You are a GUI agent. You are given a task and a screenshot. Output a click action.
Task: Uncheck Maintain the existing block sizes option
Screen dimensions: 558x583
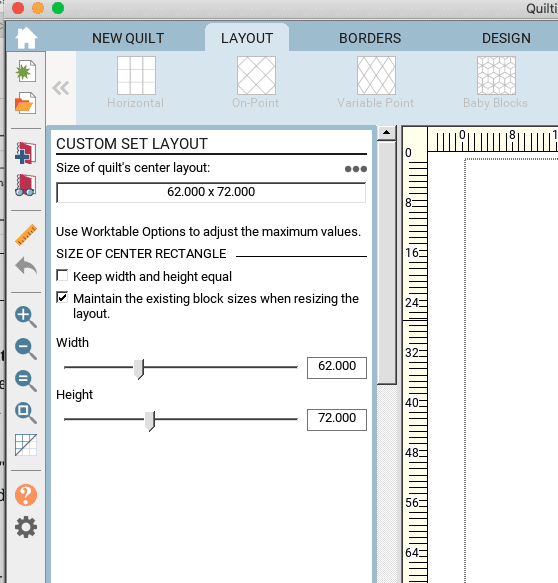(62, 297)
